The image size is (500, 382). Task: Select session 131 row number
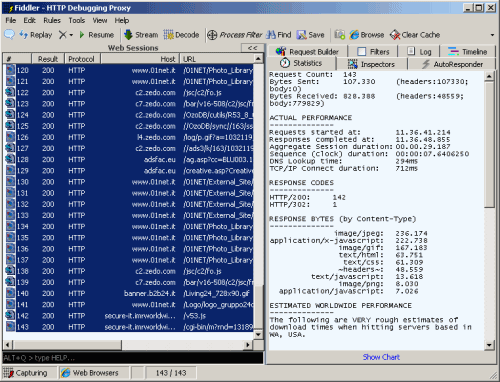tap(23, 193)
